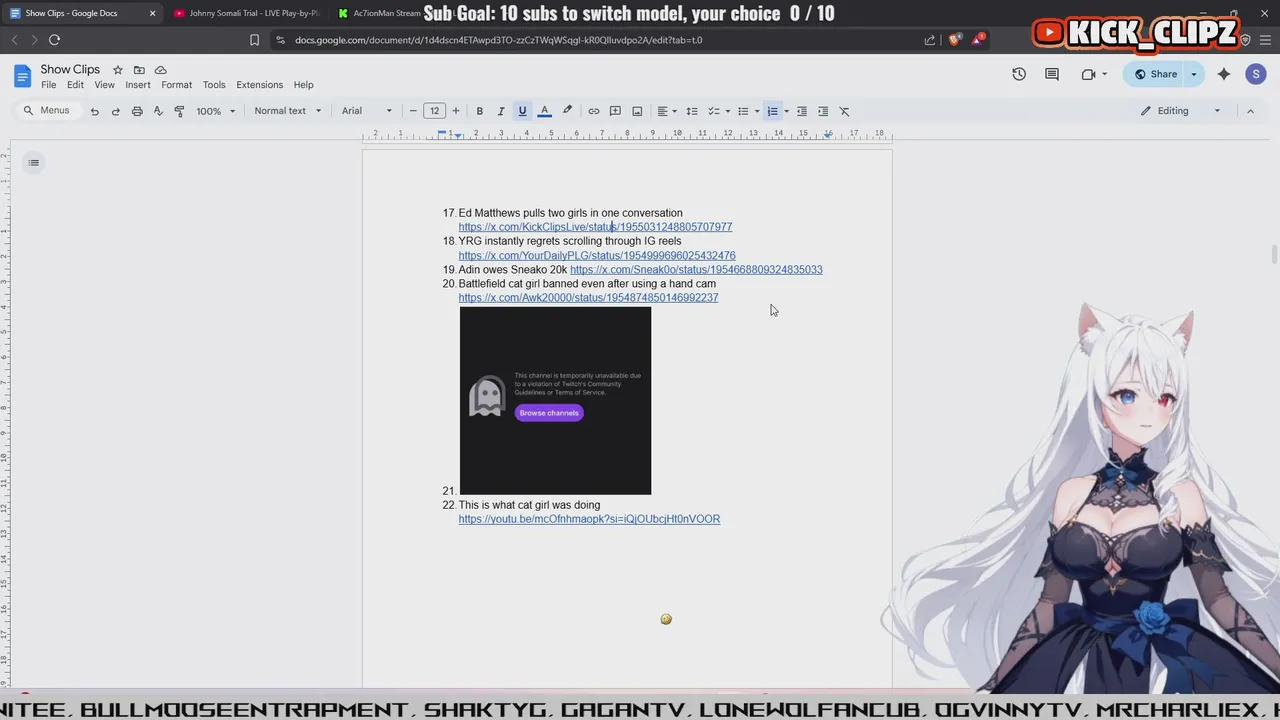The image size is (1280, 720).
Task: Decrease font size with minus button
Action: (413, 111)
